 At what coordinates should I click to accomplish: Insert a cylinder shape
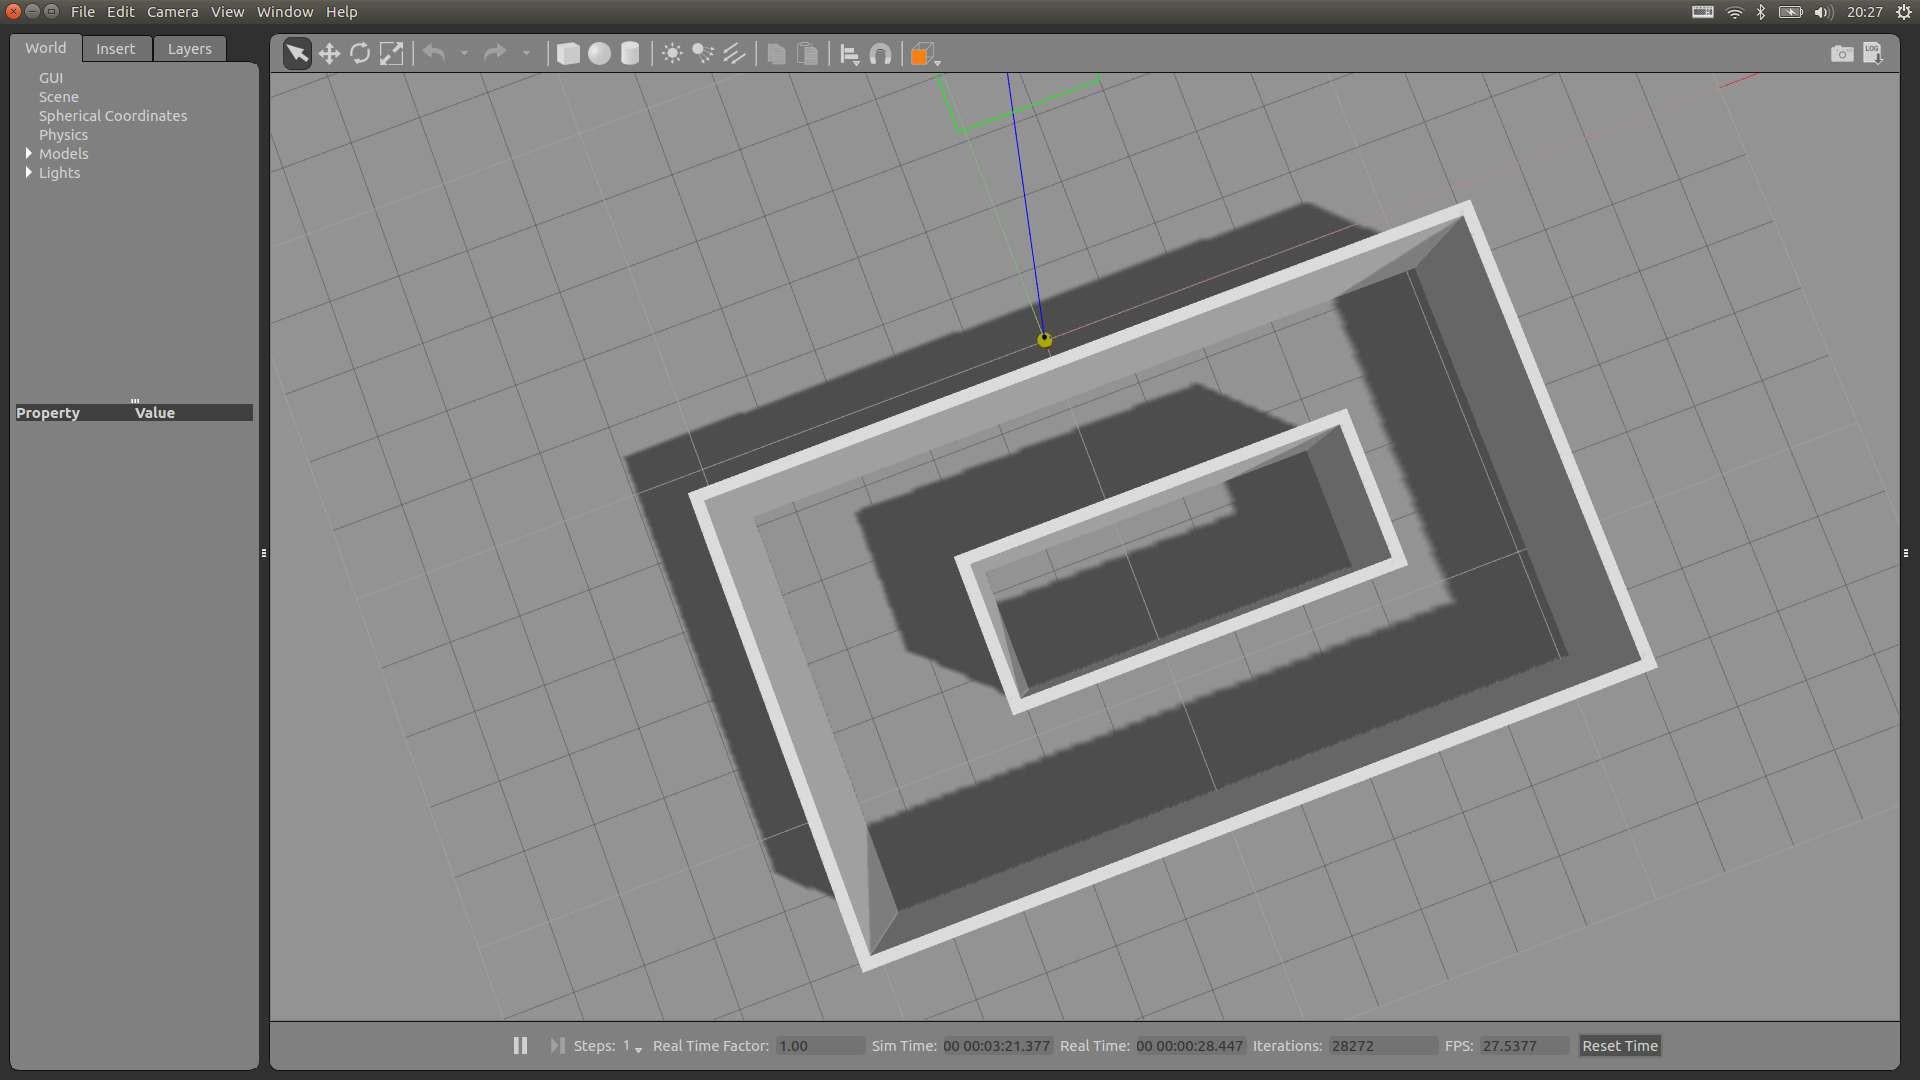click(x=630, y=54)
